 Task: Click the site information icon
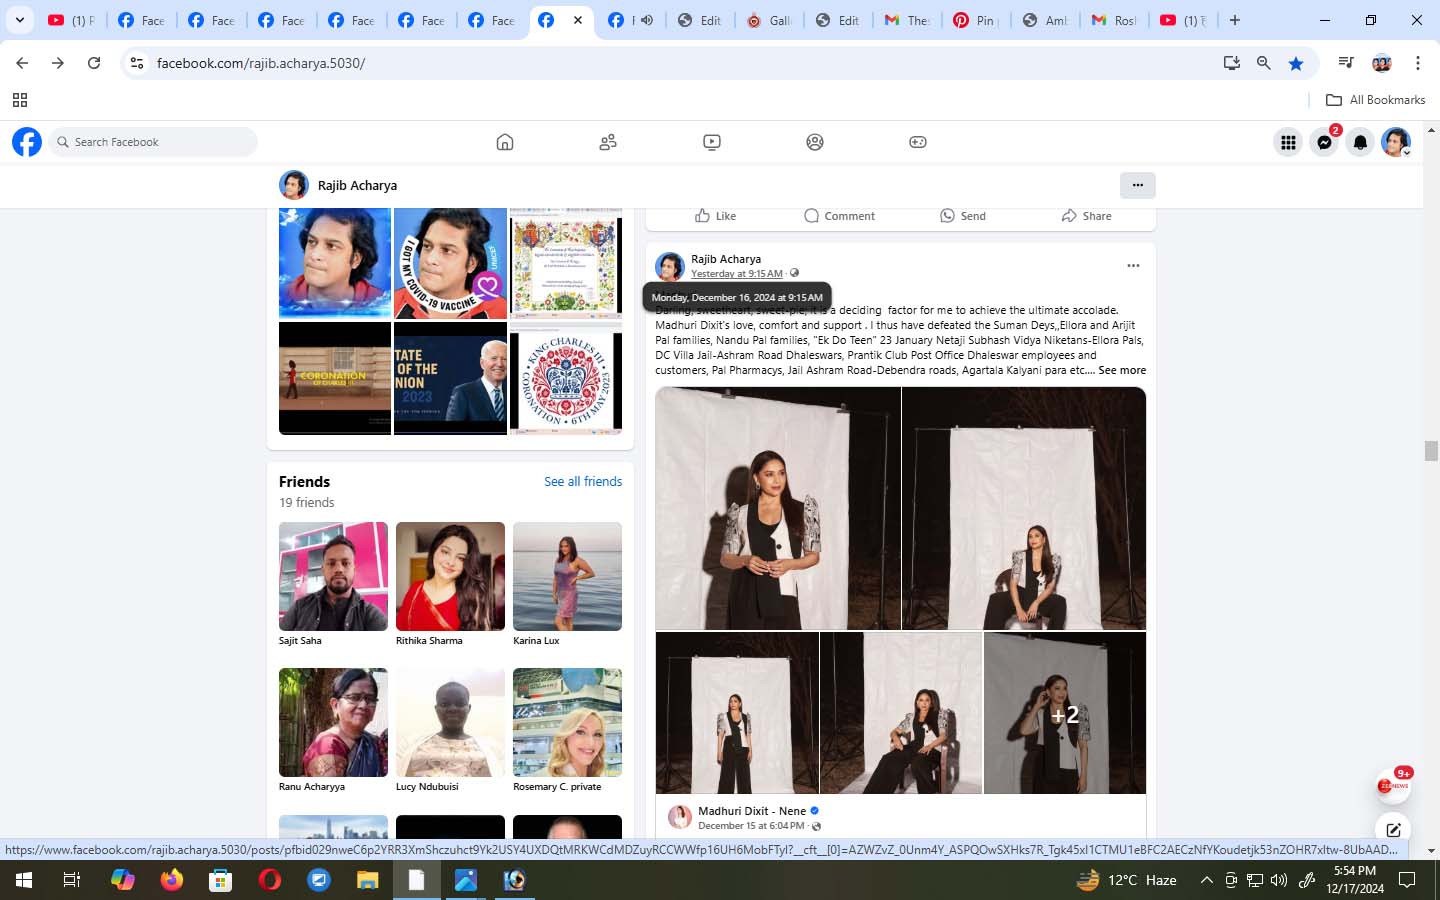tap(137, 63)
